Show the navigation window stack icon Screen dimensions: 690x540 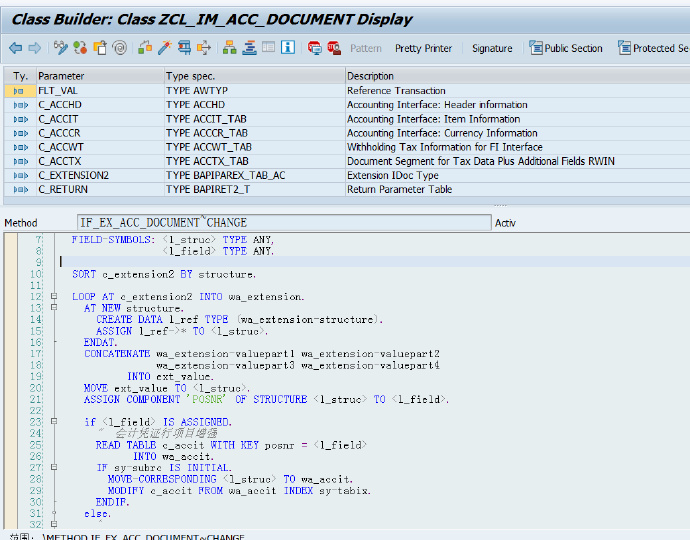(249, 48)
